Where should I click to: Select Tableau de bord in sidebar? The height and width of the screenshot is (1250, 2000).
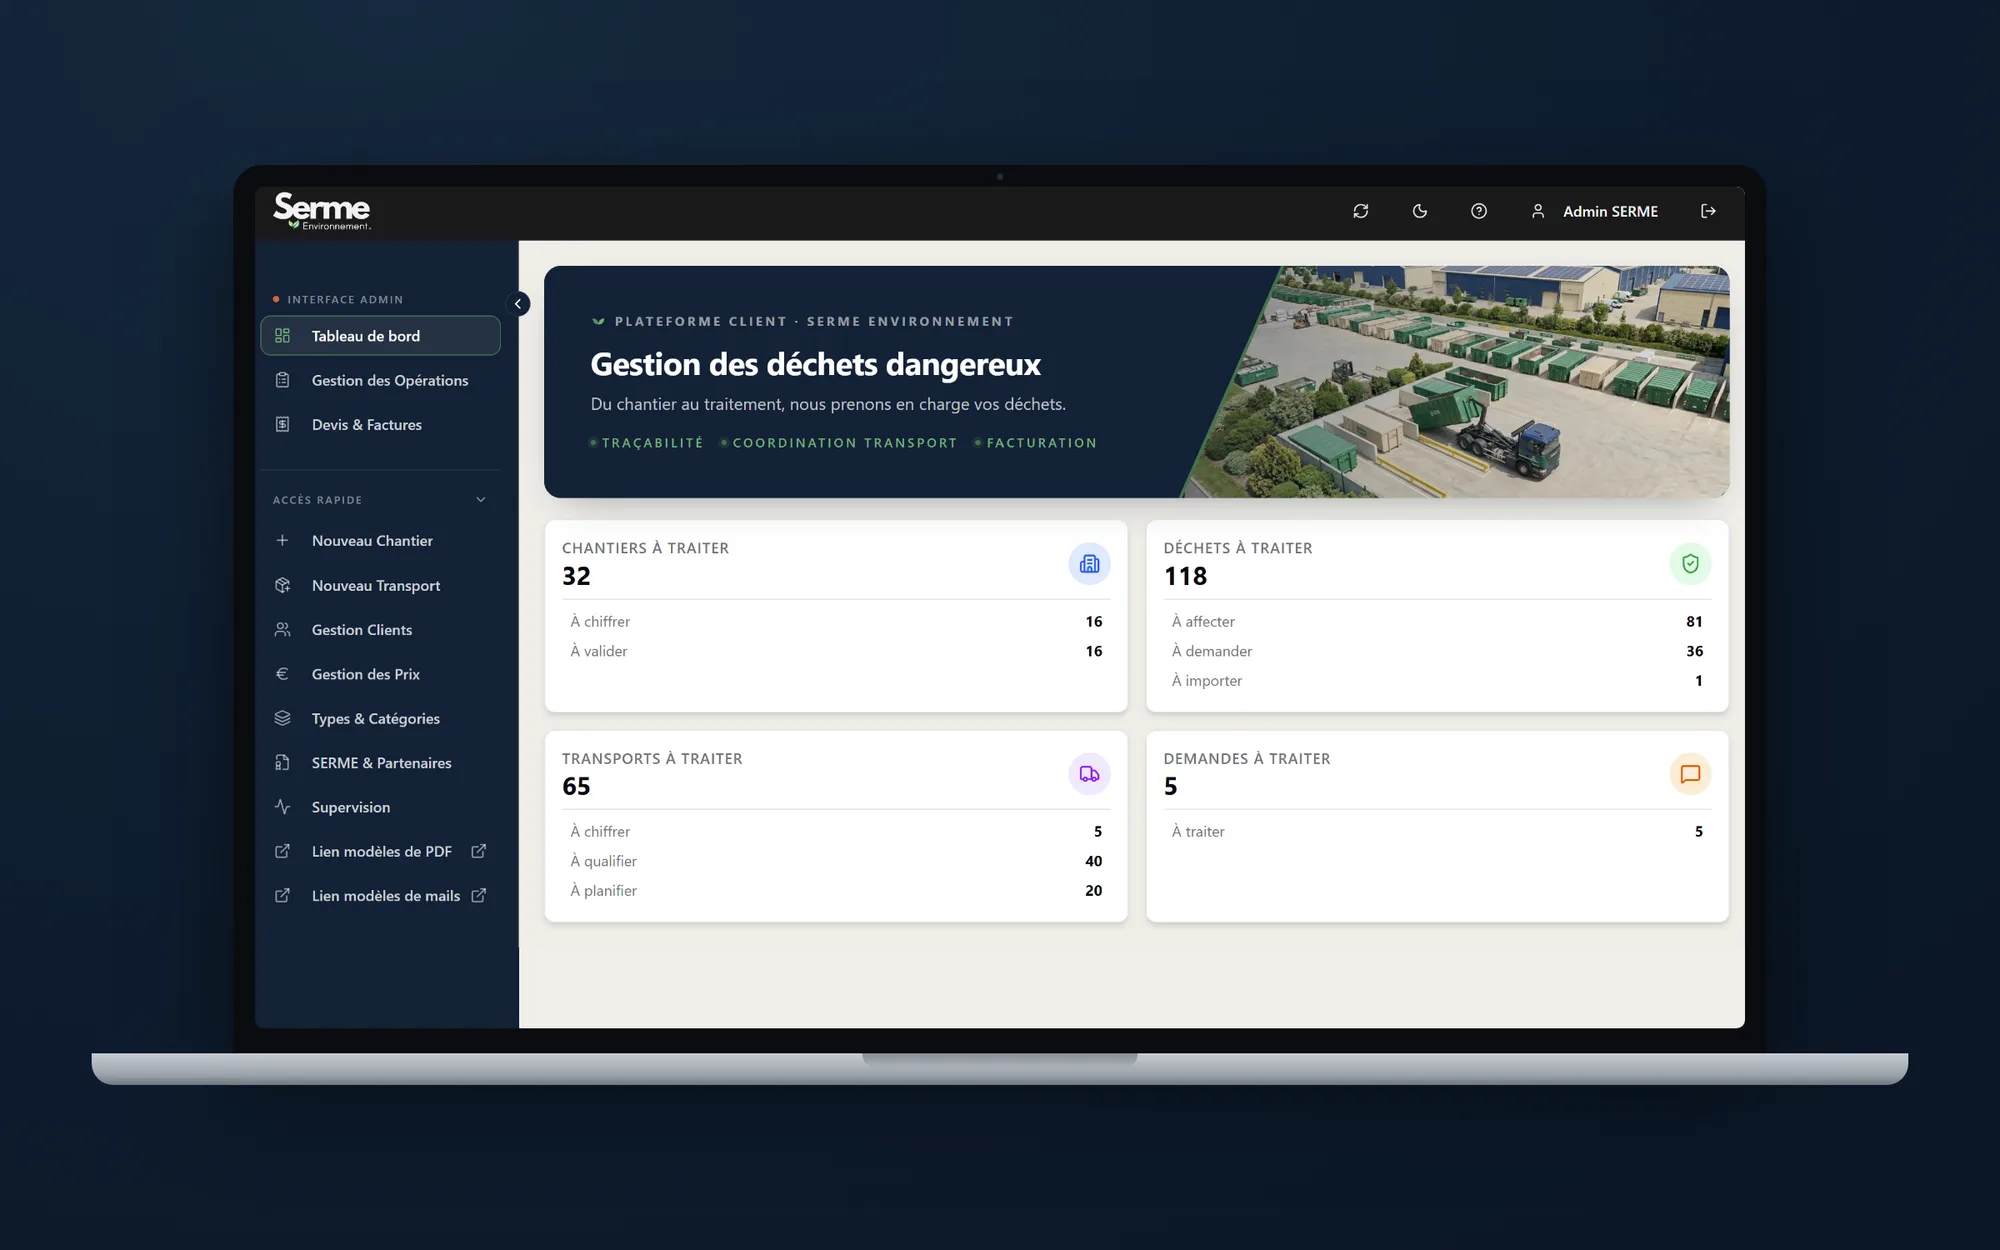click(x=380, y=336)
